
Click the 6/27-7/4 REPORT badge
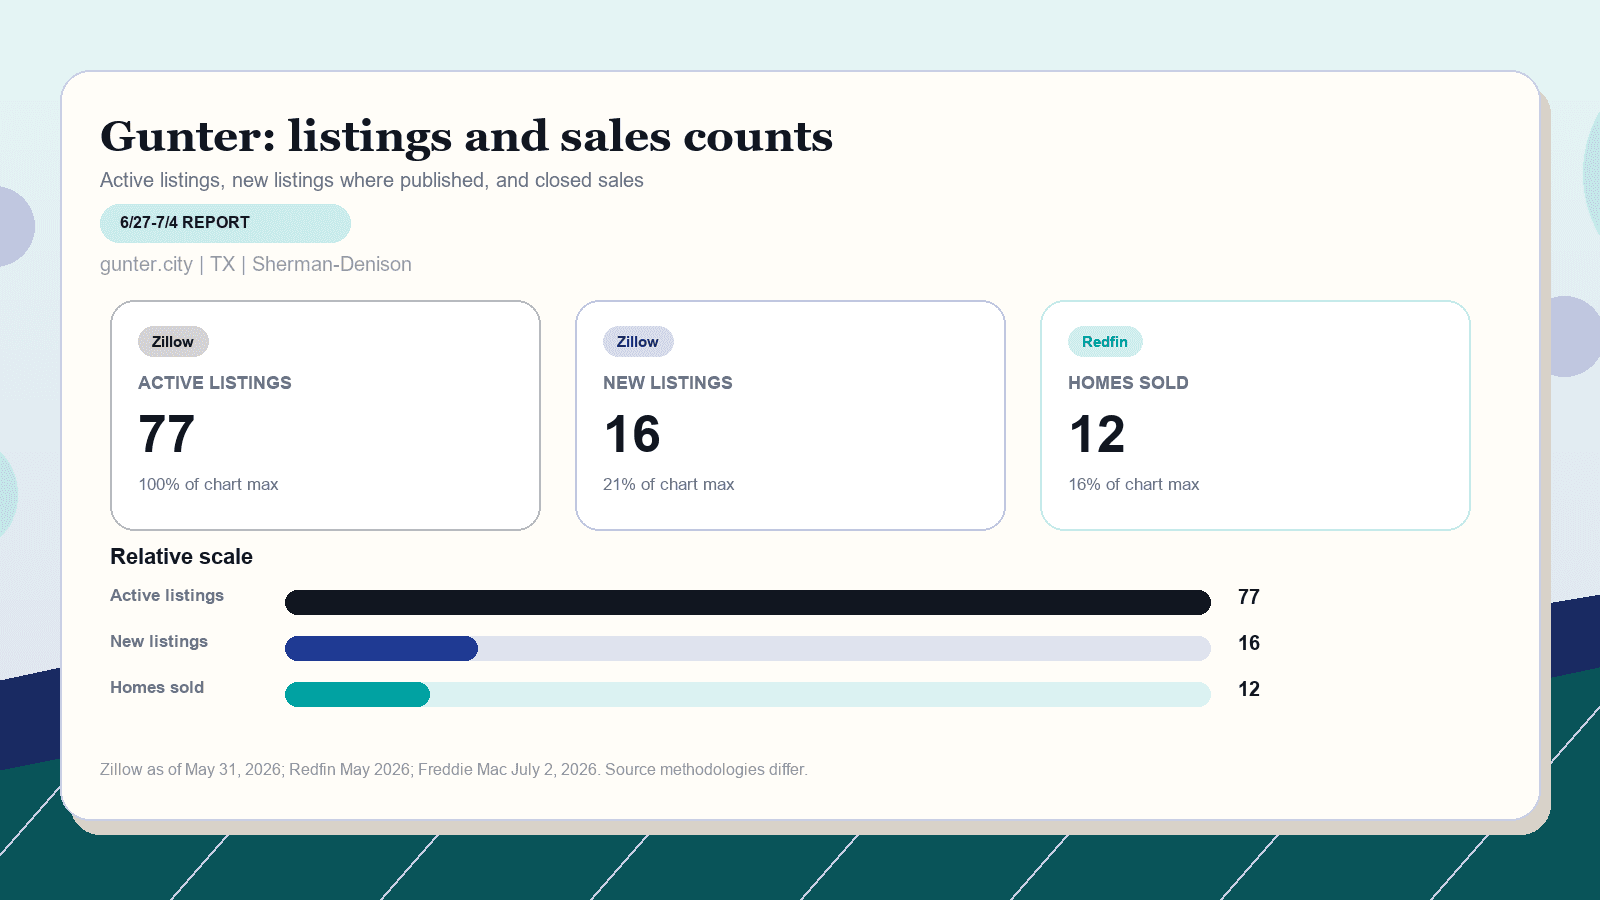coord(225,223)
